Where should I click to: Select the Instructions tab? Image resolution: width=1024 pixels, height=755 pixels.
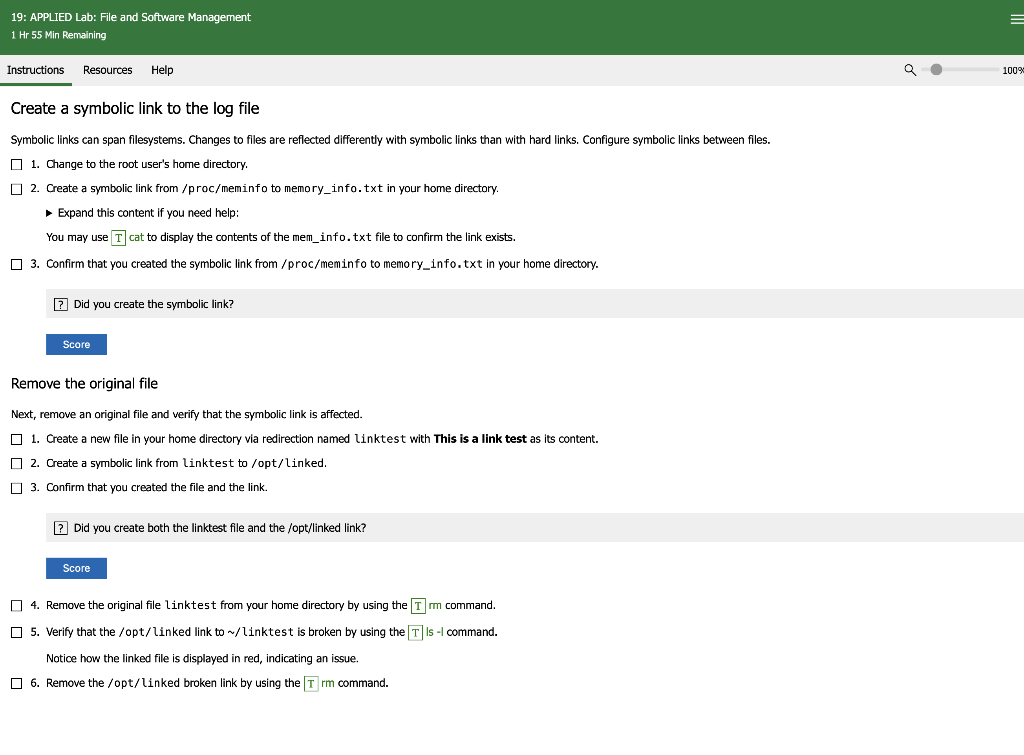coord(36,70)
